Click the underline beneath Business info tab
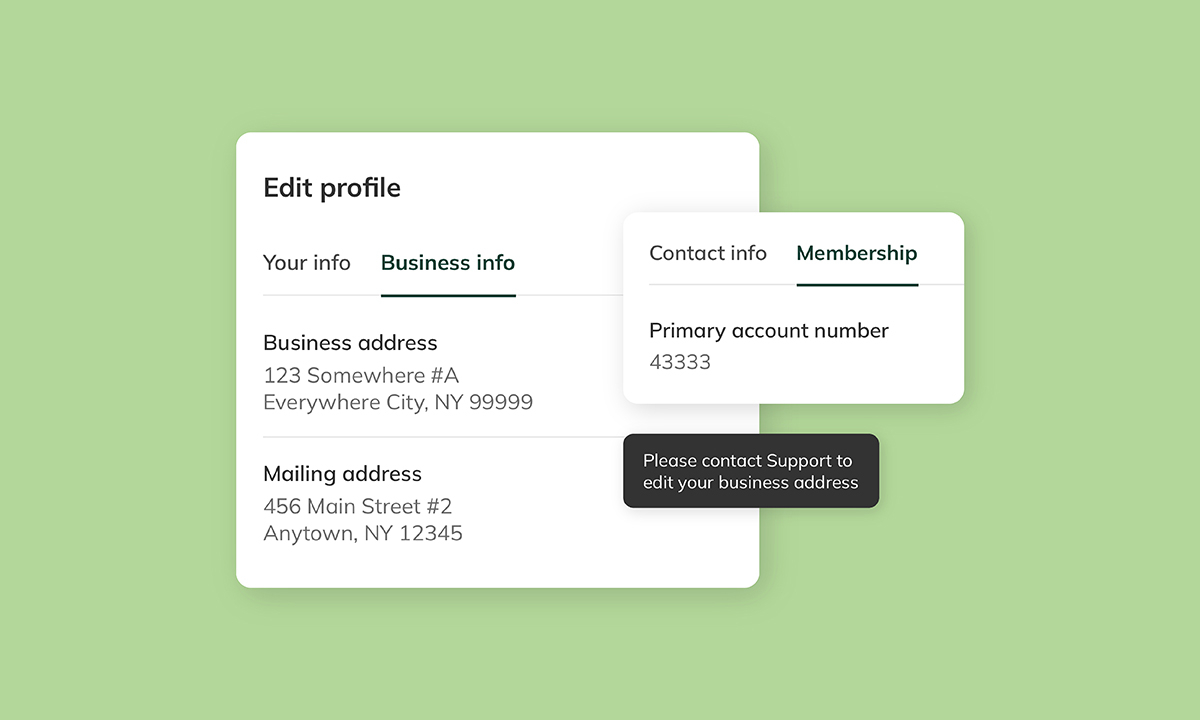Image resolution: width=1200 pixels, height=720 pixels. [x=448, y=296]
